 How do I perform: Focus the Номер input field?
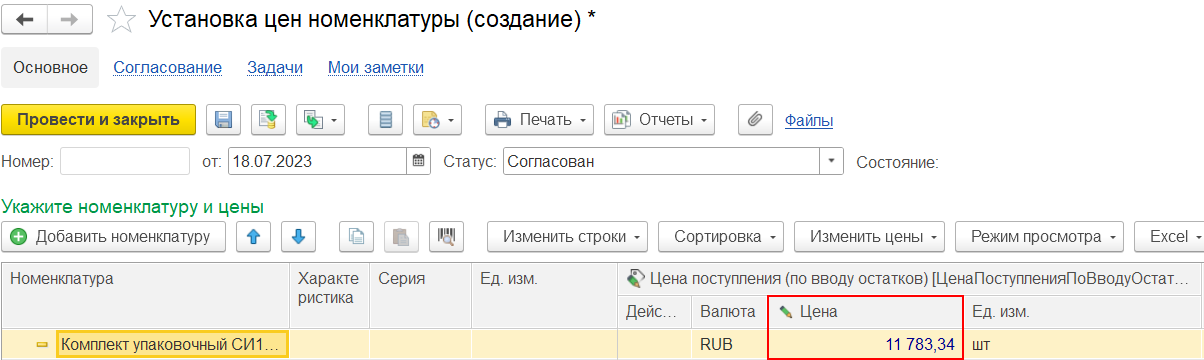(x=125, y=161)
